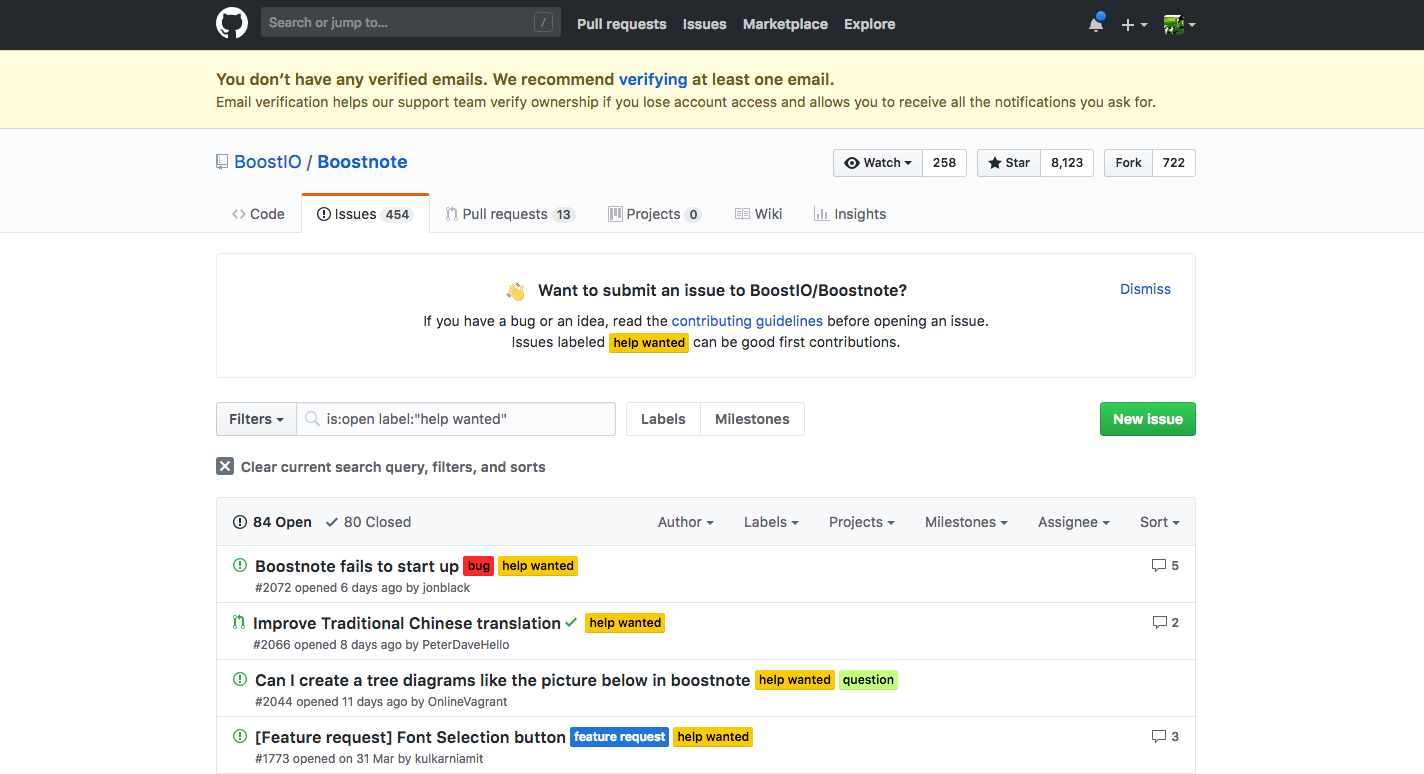The image size is (1424, 774).
Task: Open Explore in top navigation
Action: [869, 24]
